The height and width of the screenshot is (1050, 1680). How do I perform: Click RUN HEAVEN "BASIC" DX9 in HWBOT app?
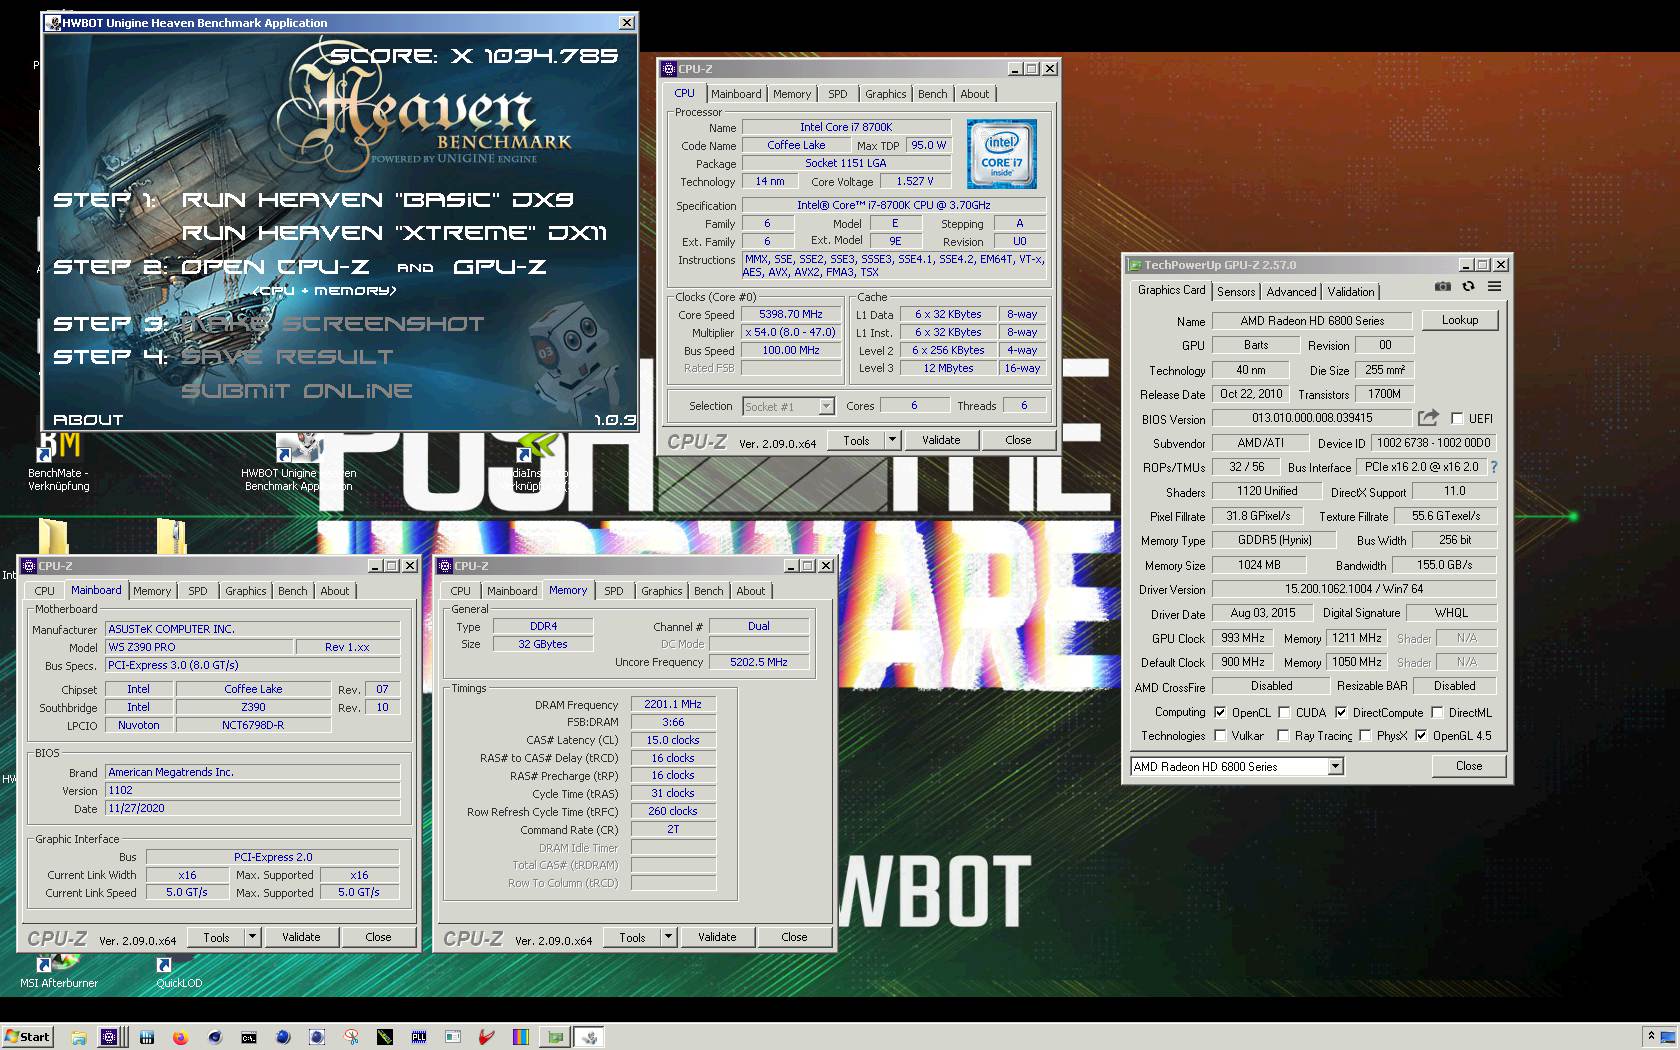(x=377, y=200)
